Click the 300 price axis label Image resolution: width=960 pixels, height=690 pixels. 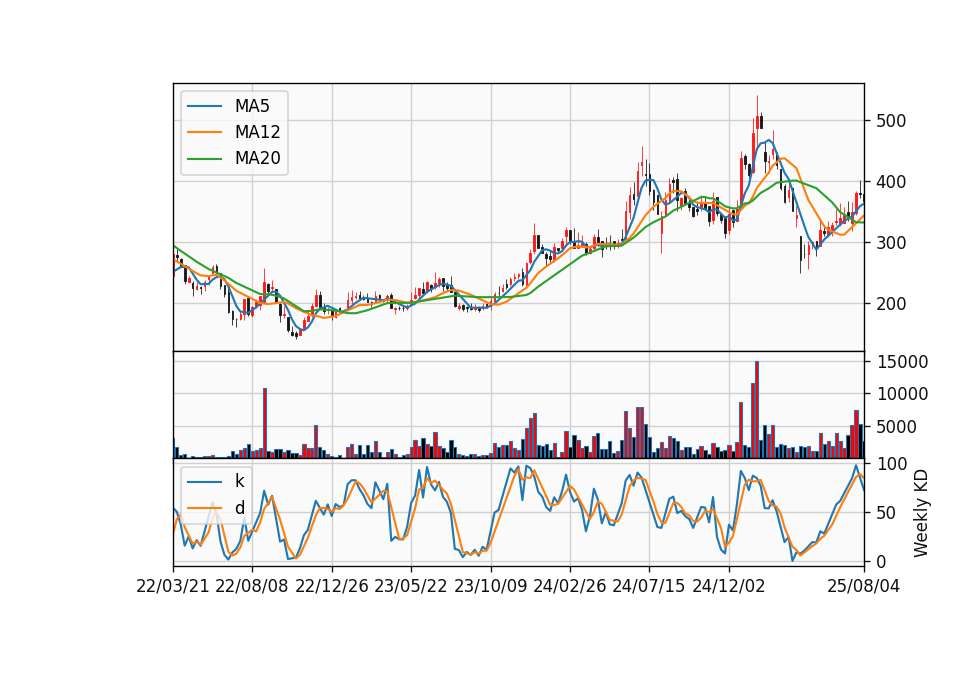pos(891,242)
